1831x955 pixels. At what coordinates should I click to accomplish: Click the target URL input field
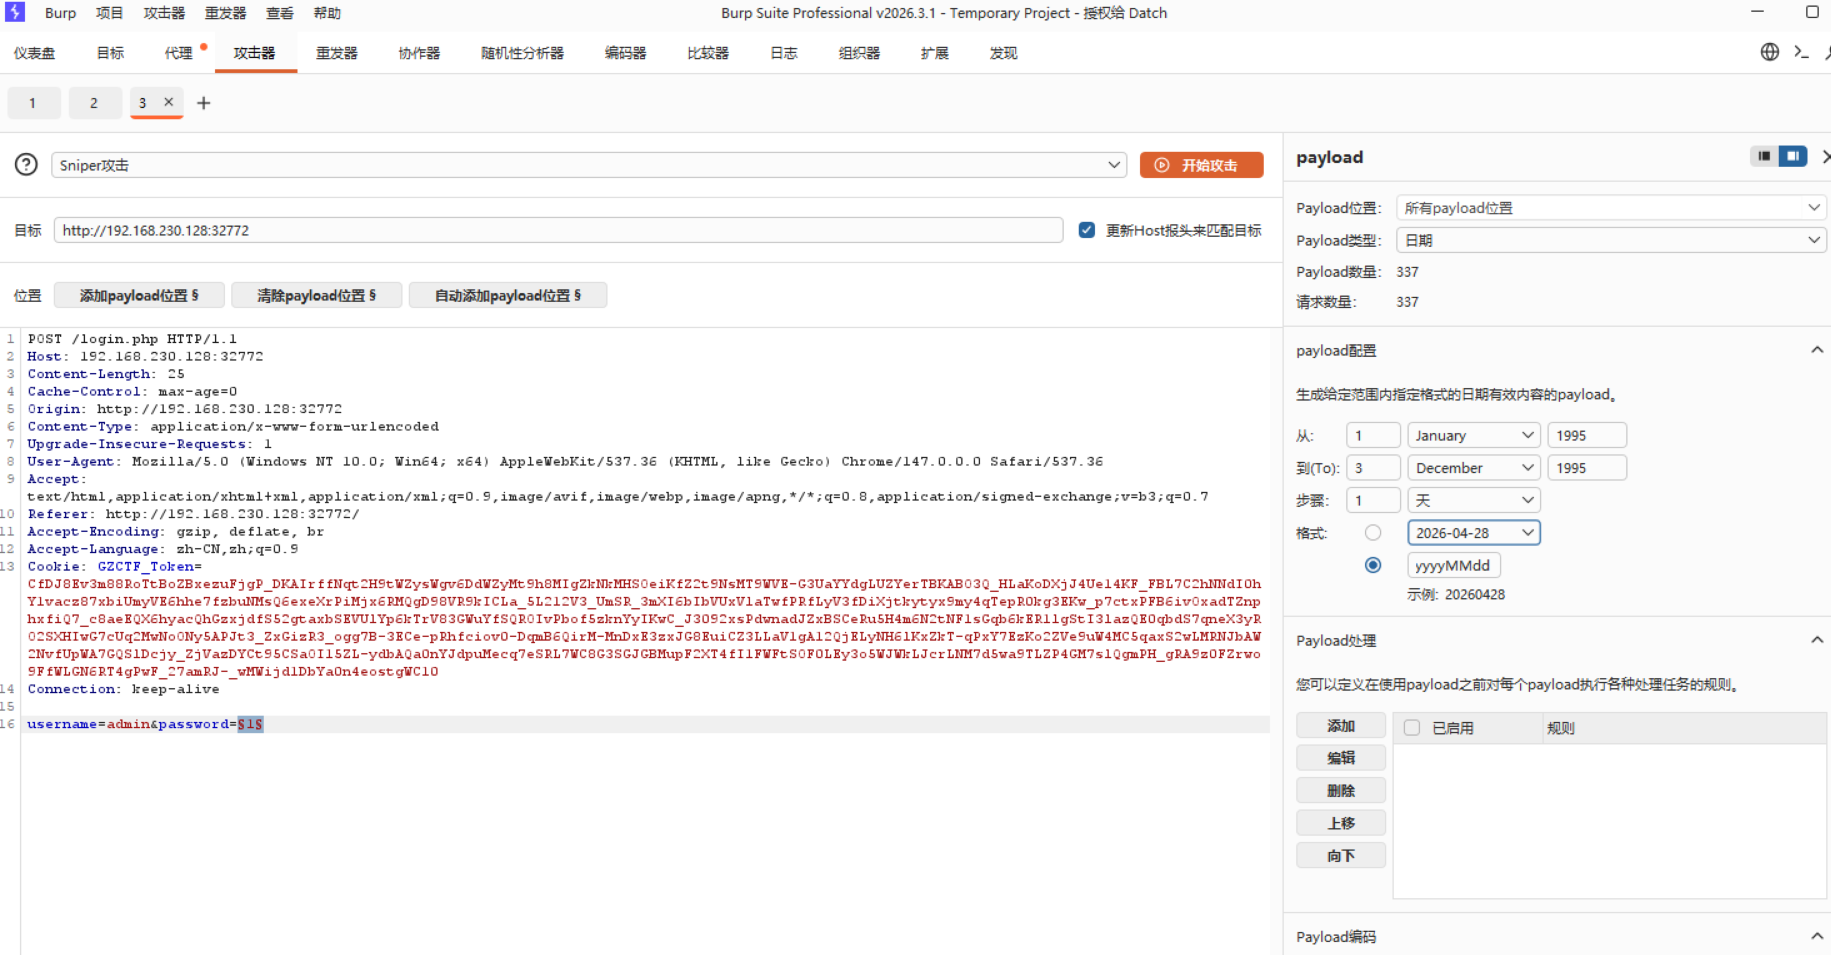558,230
